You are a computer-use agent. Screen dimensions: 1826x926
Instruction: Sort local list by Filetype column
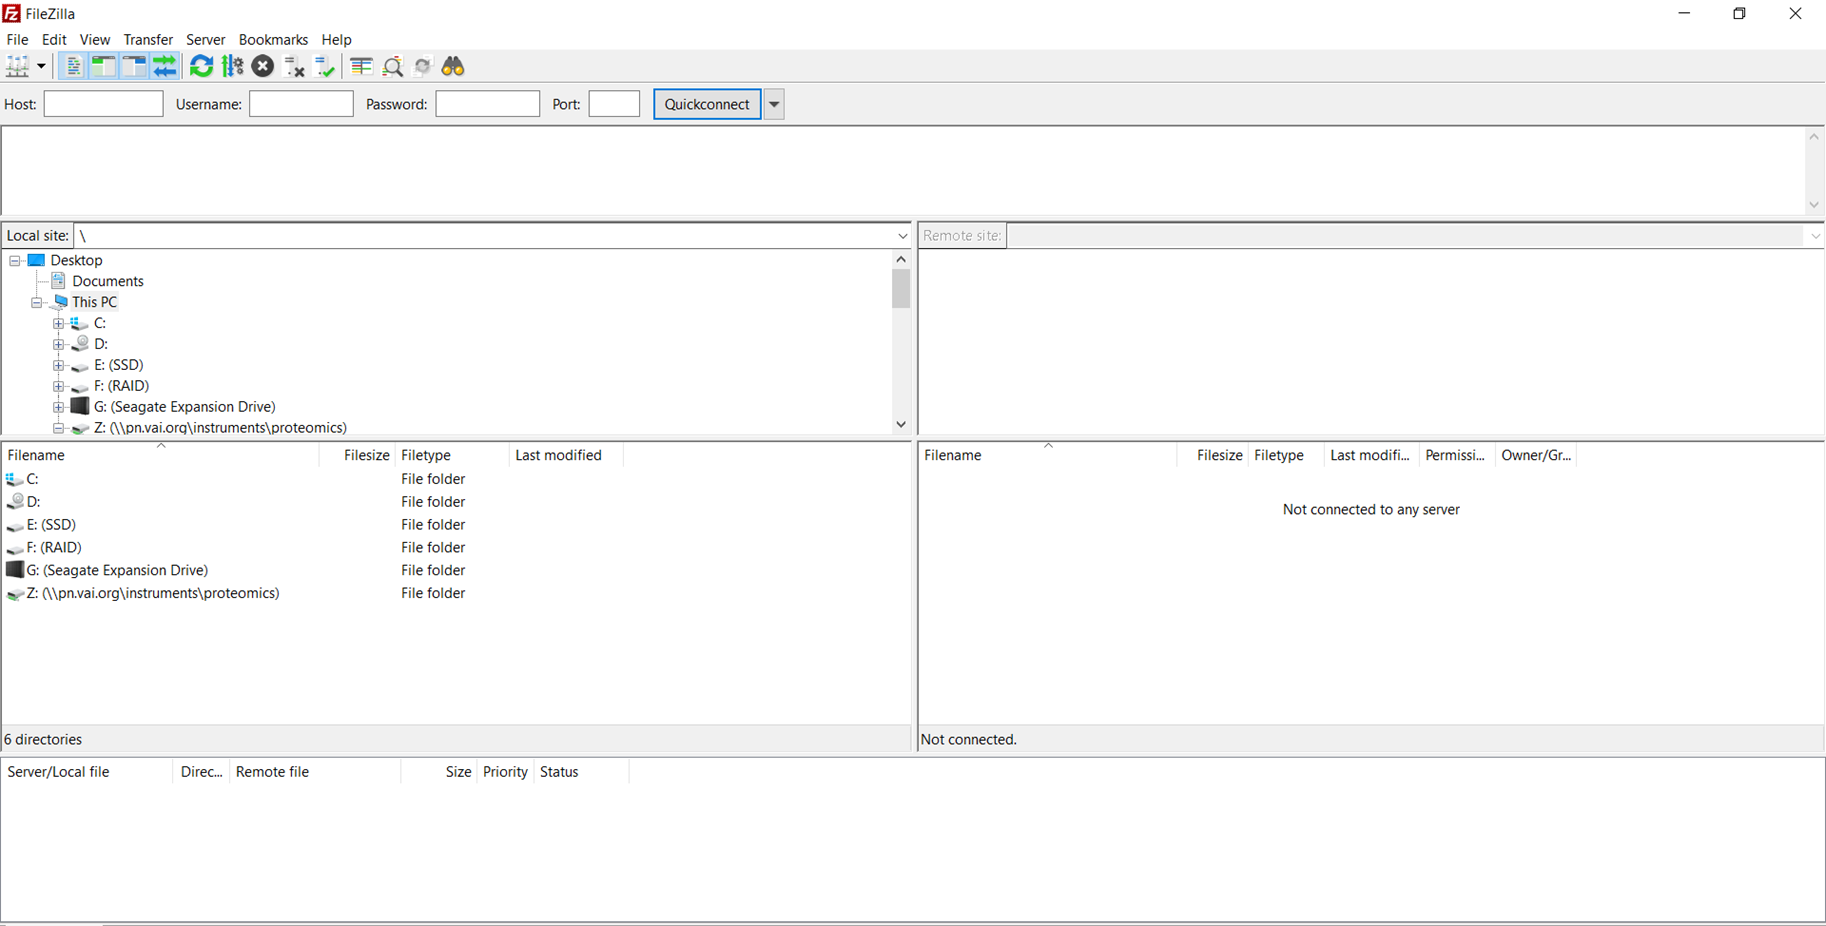coord(452,455)
